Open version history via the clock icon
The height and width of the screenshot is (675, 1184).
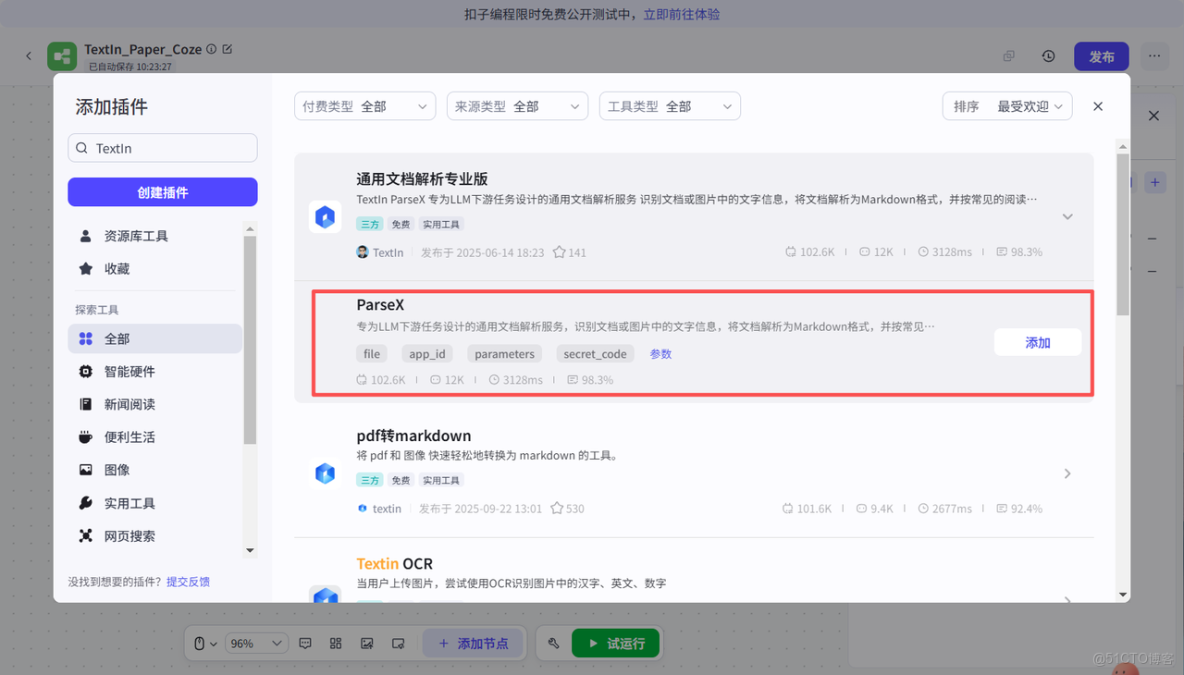point(1048,56)
